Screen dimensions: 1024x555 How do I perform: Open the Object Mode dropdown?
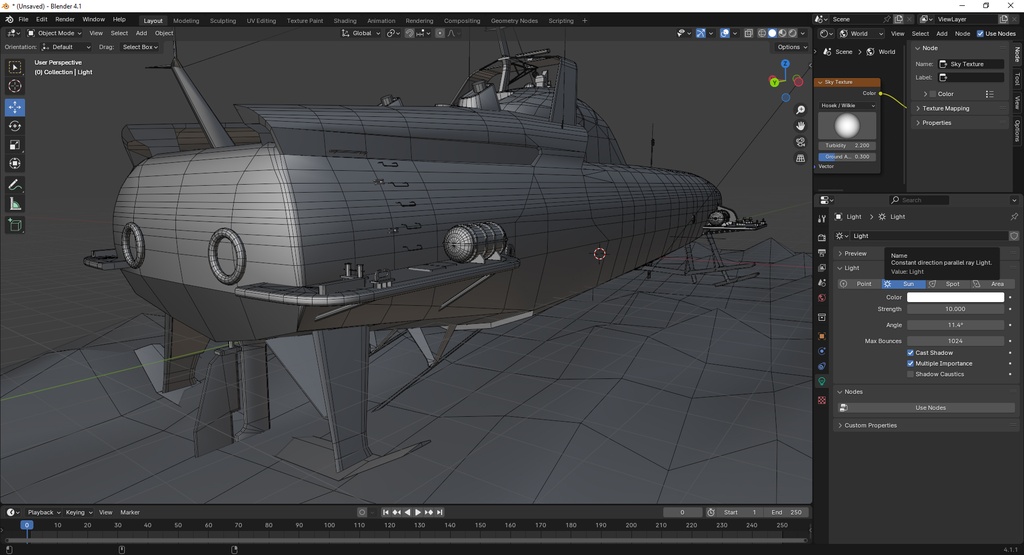[x=55, y=33]
